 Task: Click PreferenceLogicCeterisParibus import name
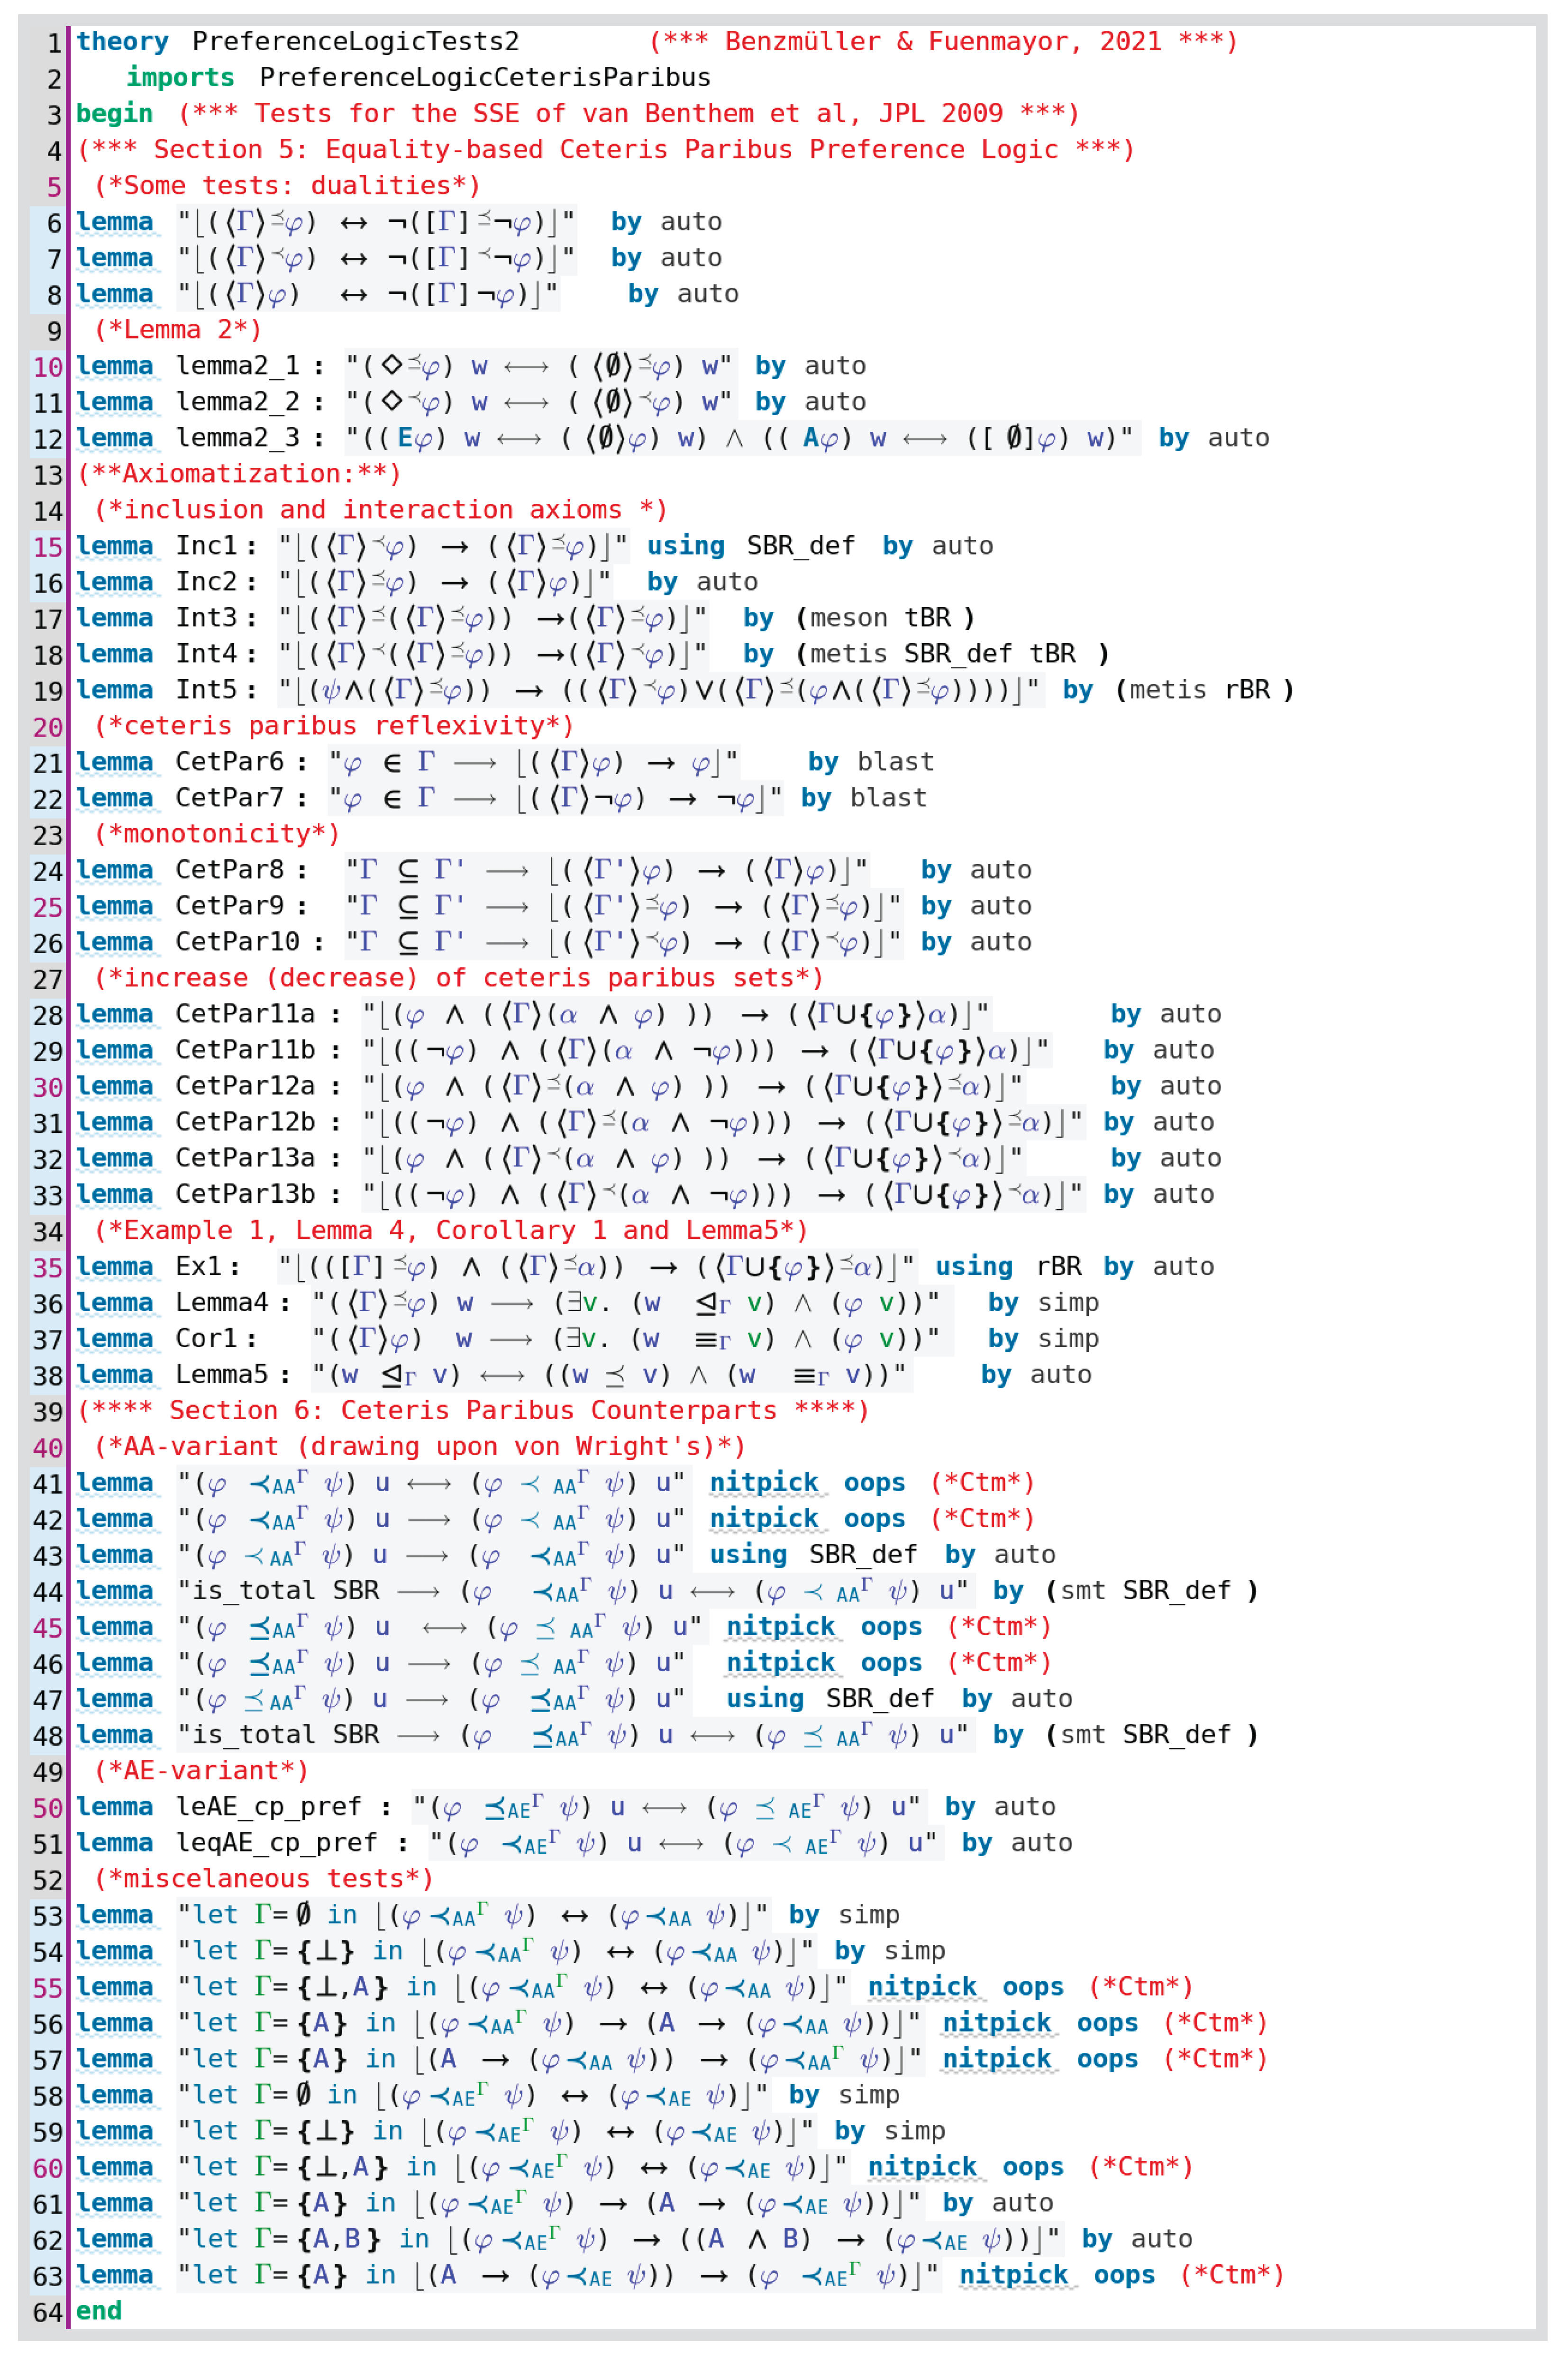coord(485,77)
